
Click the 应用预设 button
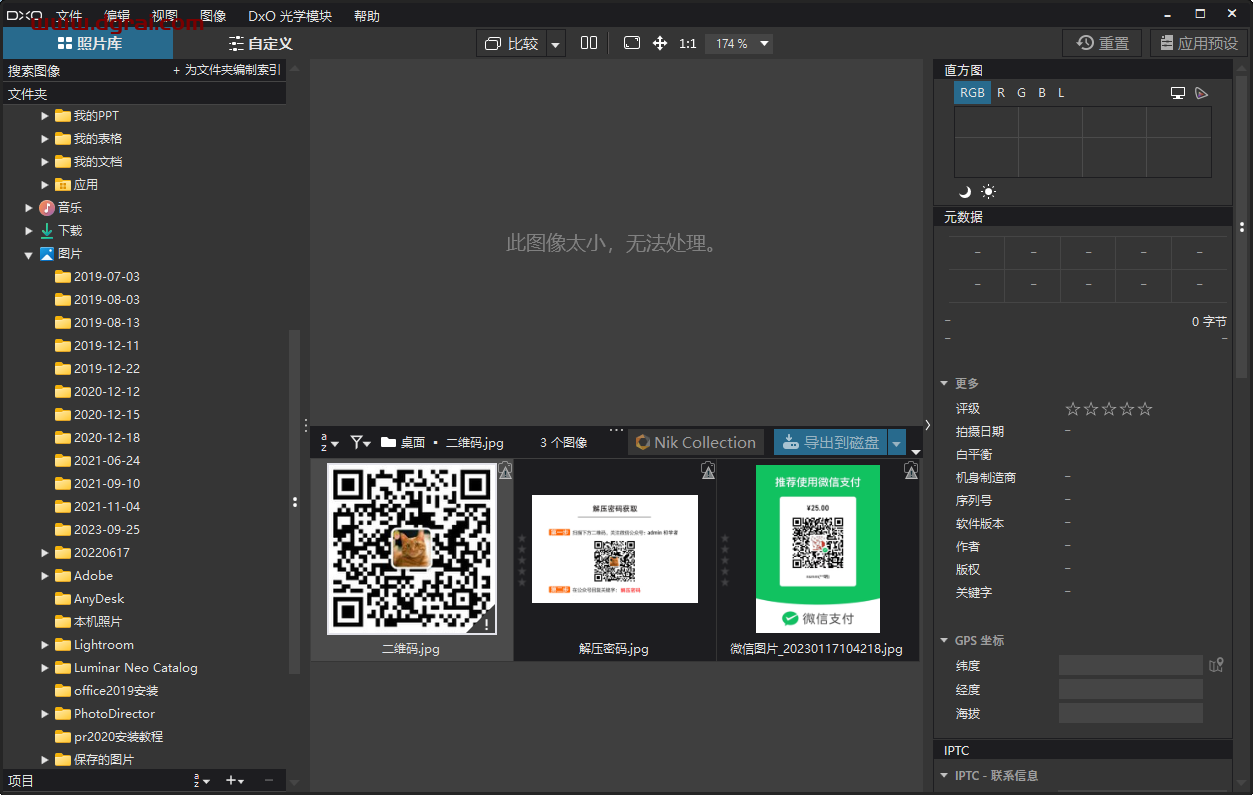click(x=1199, y=43)
